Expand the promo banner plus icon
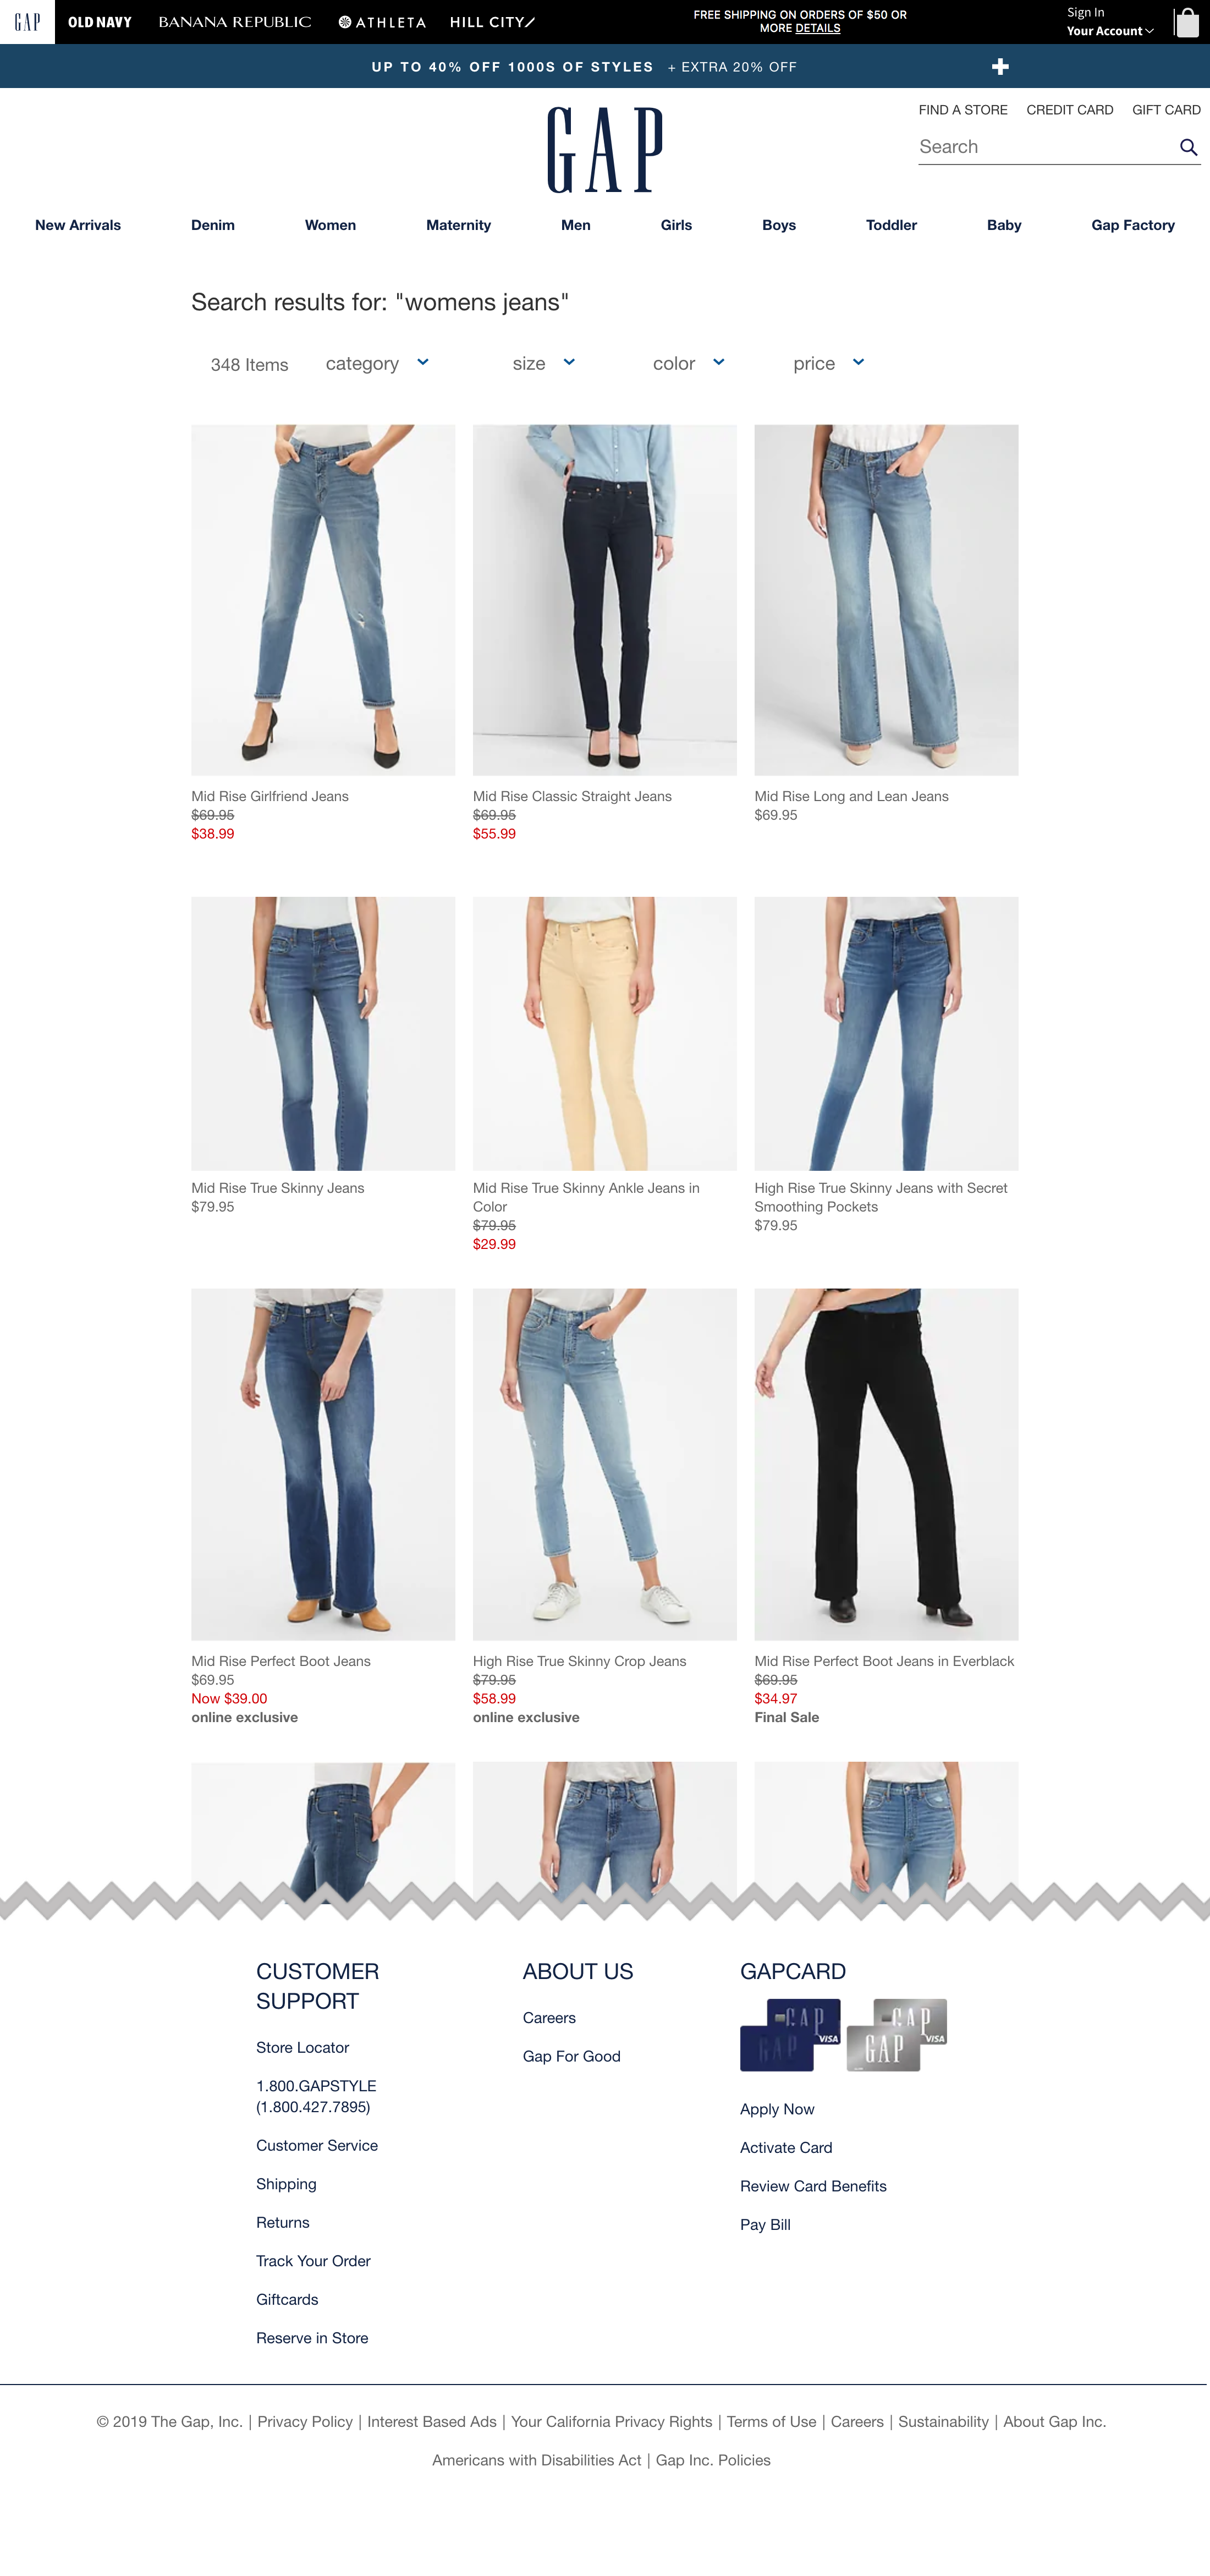The width and height of the screenshot is (1210, 2576). (1000, 66)
